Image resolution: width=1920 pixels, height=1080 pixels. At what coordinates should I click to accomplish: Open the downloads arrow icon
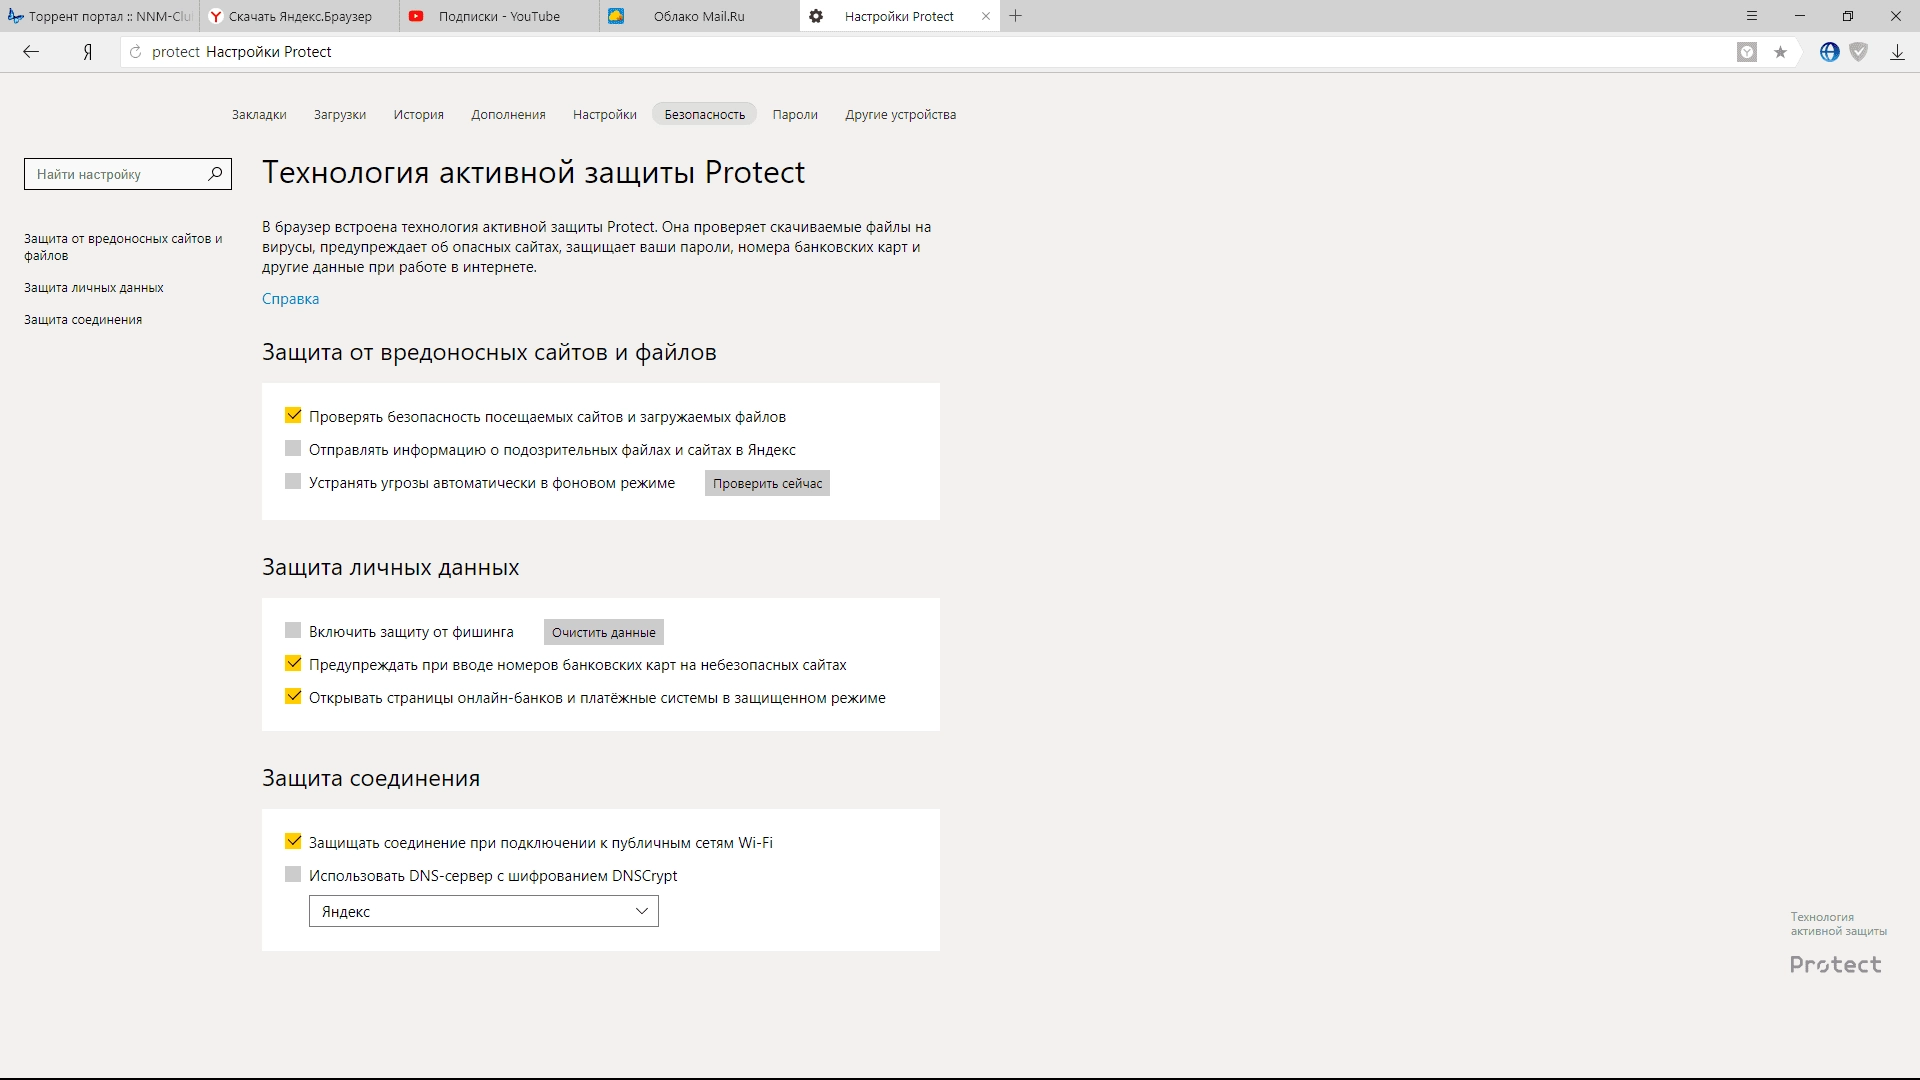pyautogui.click(x=1897, y=52)
